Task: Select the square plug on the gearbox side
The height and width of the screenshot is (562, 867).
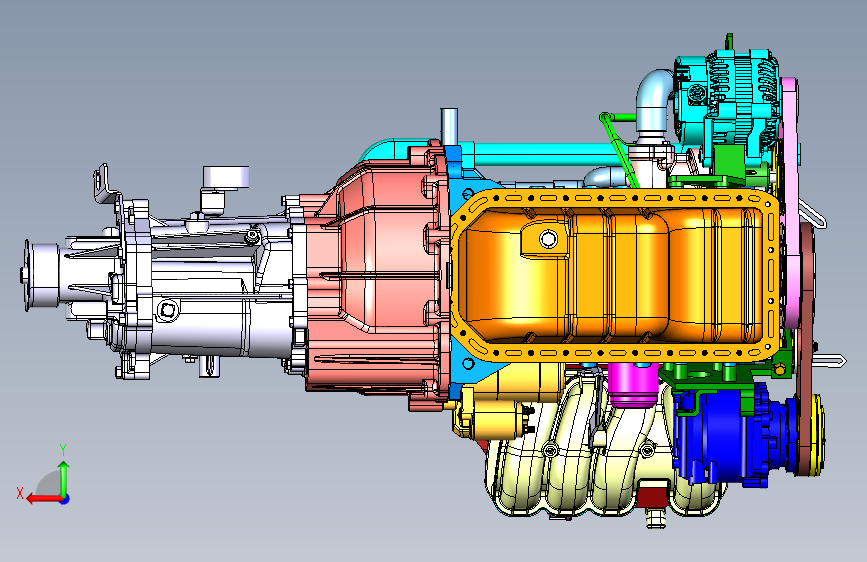Action: 168,310
